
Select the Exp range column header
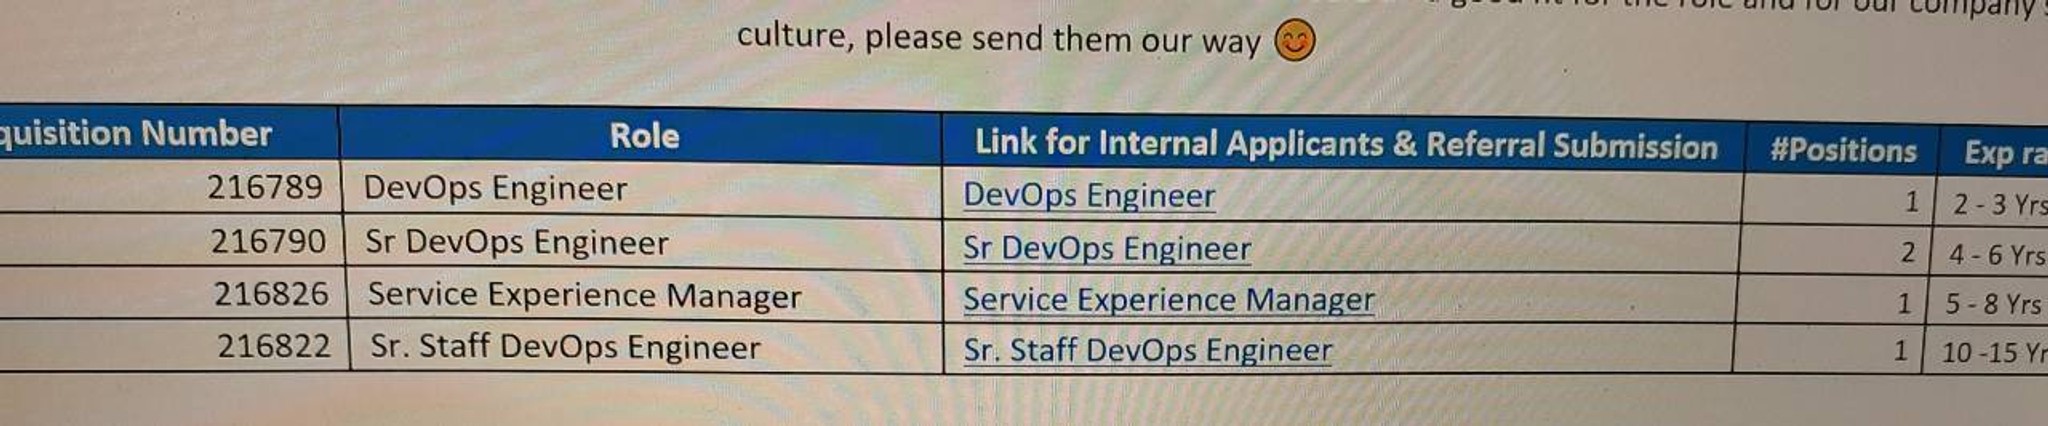click(1993, 152)
